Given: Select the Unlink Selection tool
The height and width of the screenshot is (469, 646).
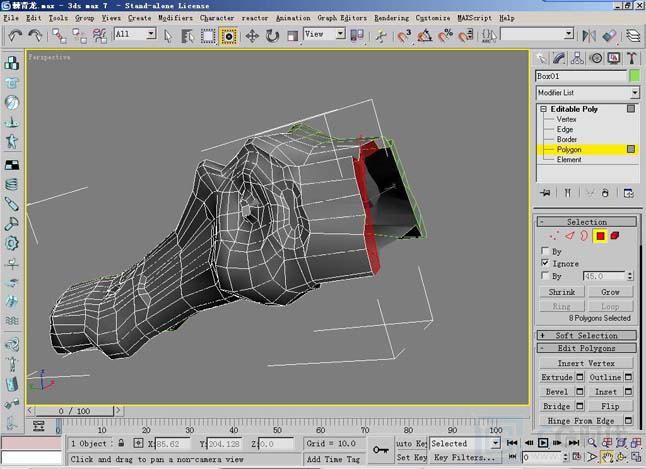Looking at the screenshot, I should pyautogui.click(x=80, y=36).
